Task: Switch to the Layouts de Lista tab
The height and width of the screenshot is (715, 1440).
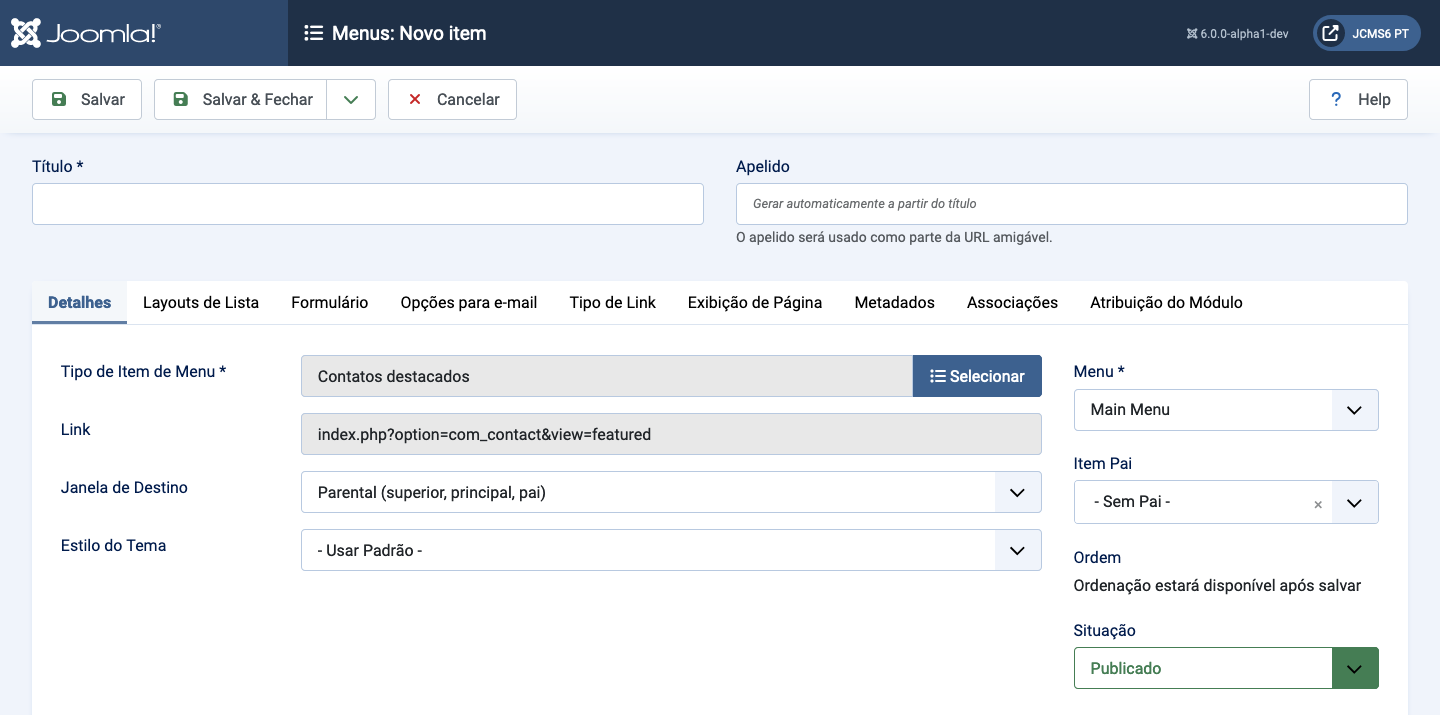Action: [x=201, y=302]
